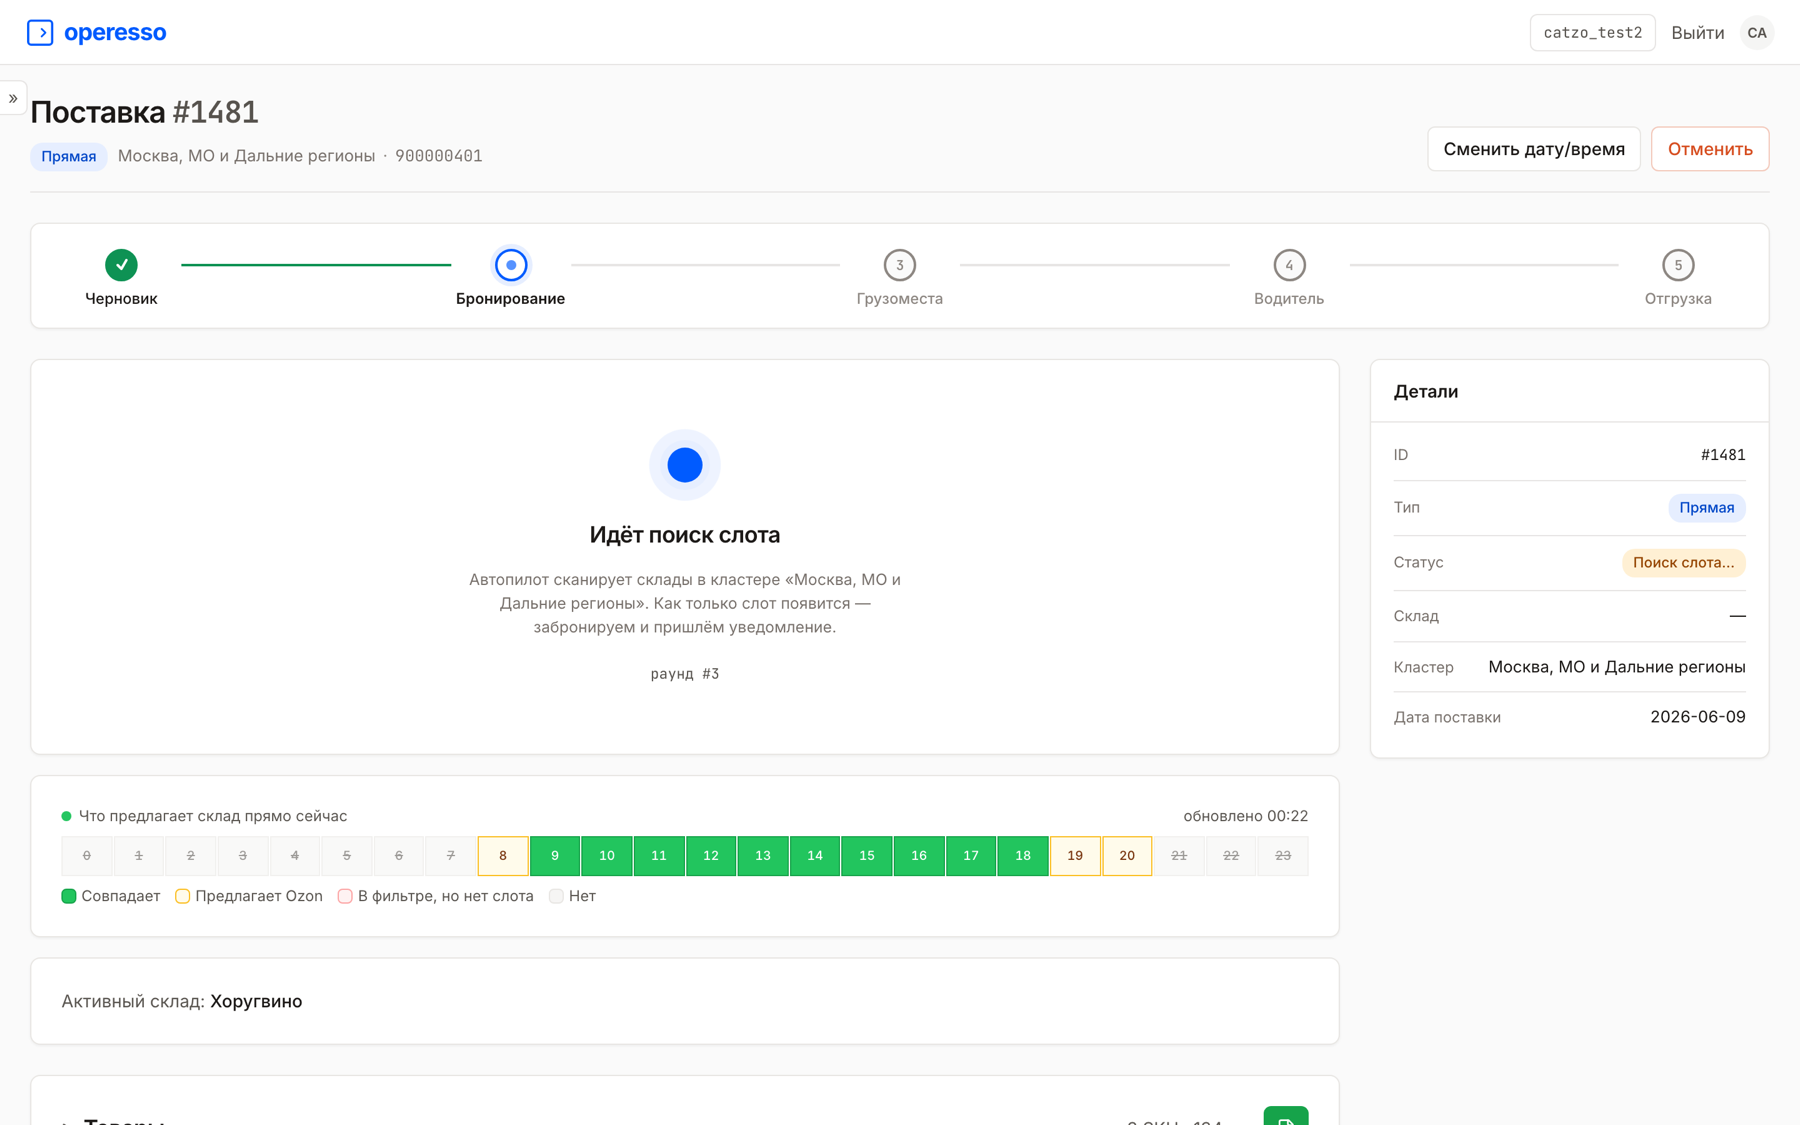The image size is (1800, 1125).
Task: Open the CA user avatar
Action: [1757, 33]
